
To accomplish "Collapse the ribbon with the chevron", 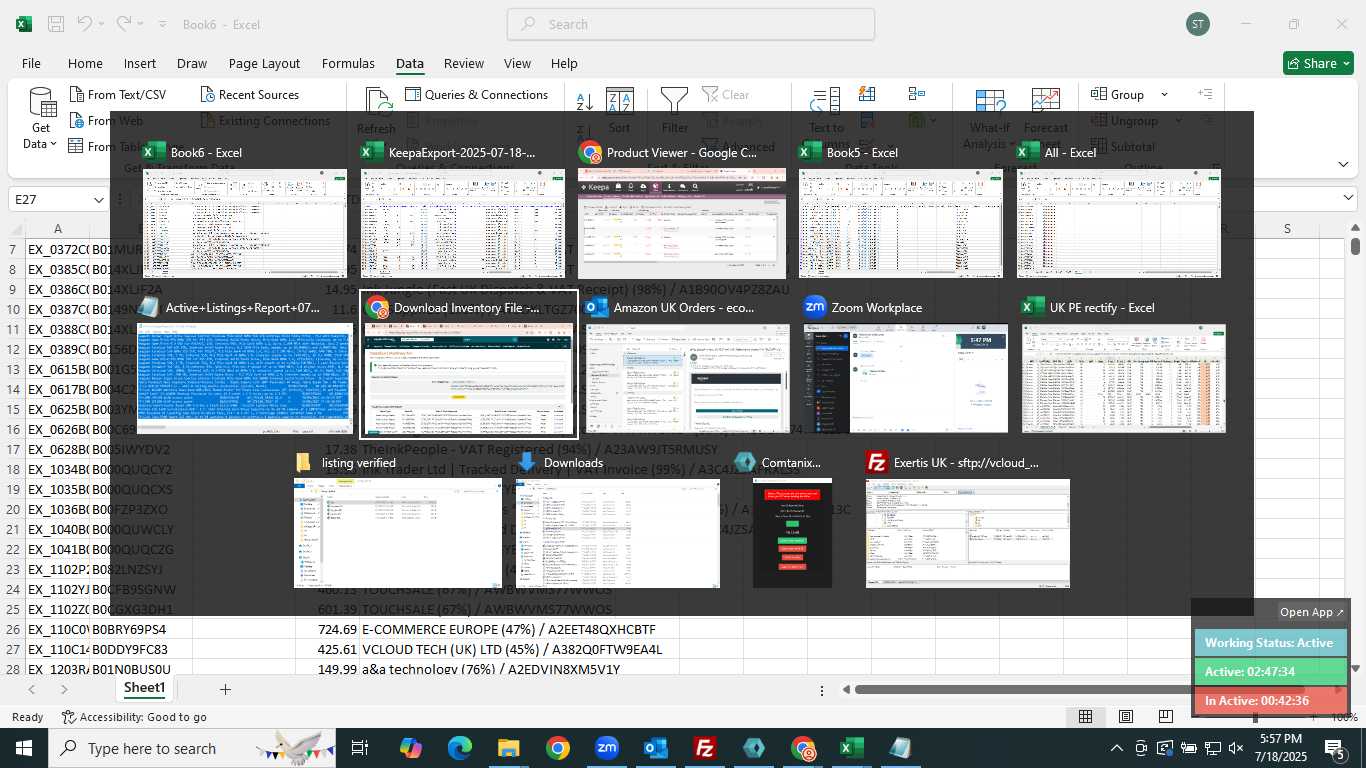I will 1343,164.
